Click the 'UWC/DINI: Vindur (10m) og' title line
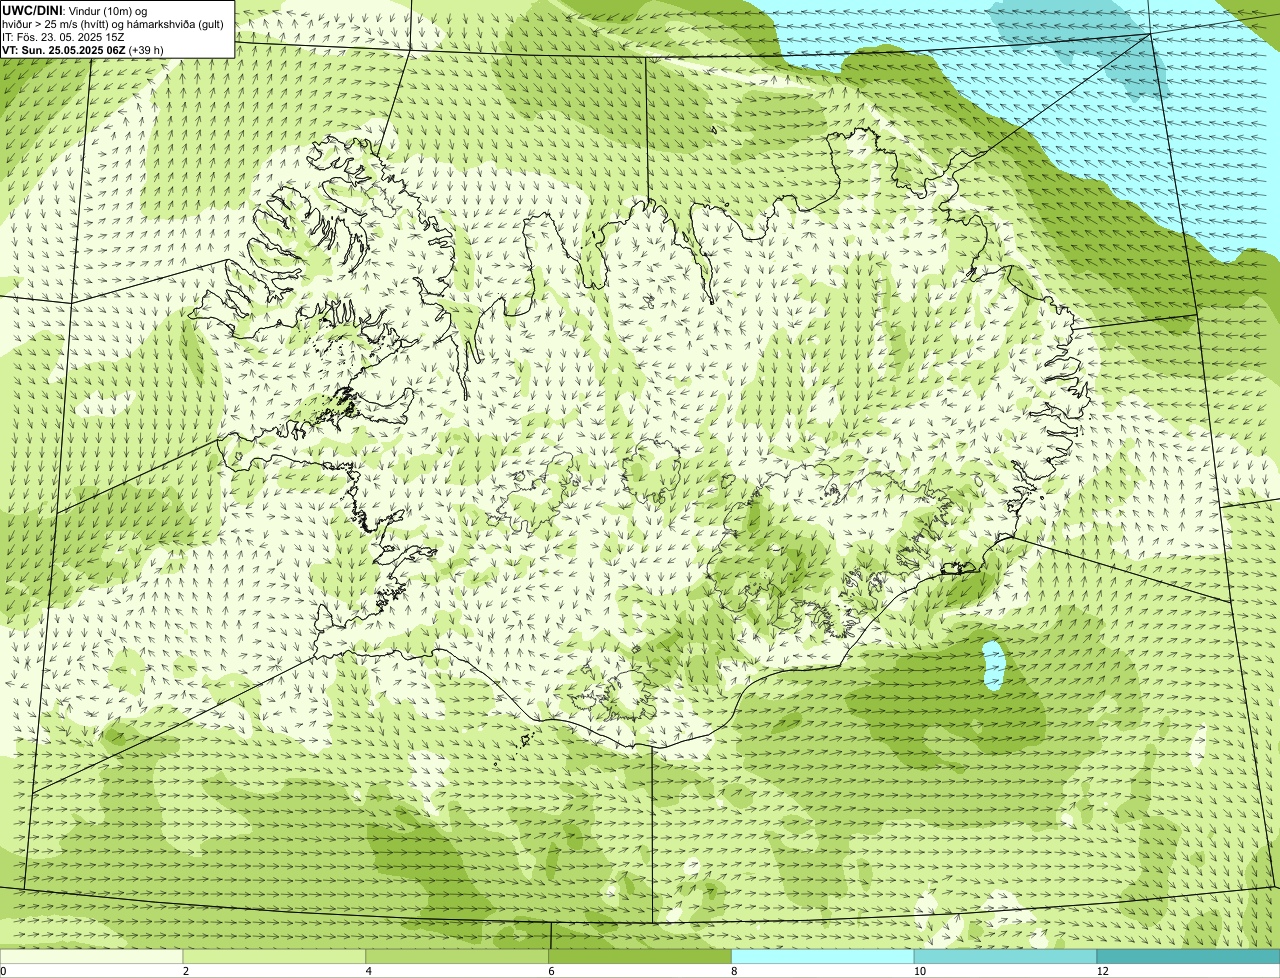The image size is (1280, 978). pyautogui.click(x=75, y=10)
